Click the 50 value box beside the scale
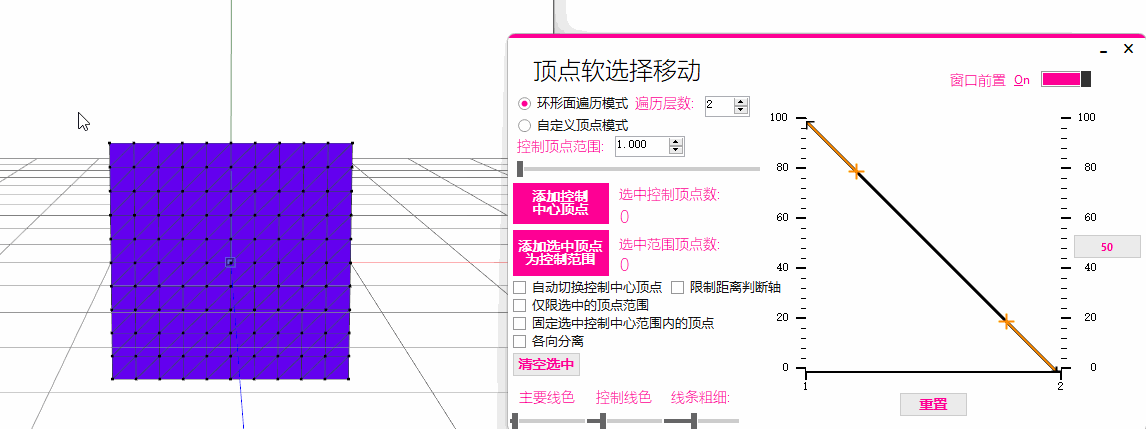1146x429 pixels. (1106, 247)
